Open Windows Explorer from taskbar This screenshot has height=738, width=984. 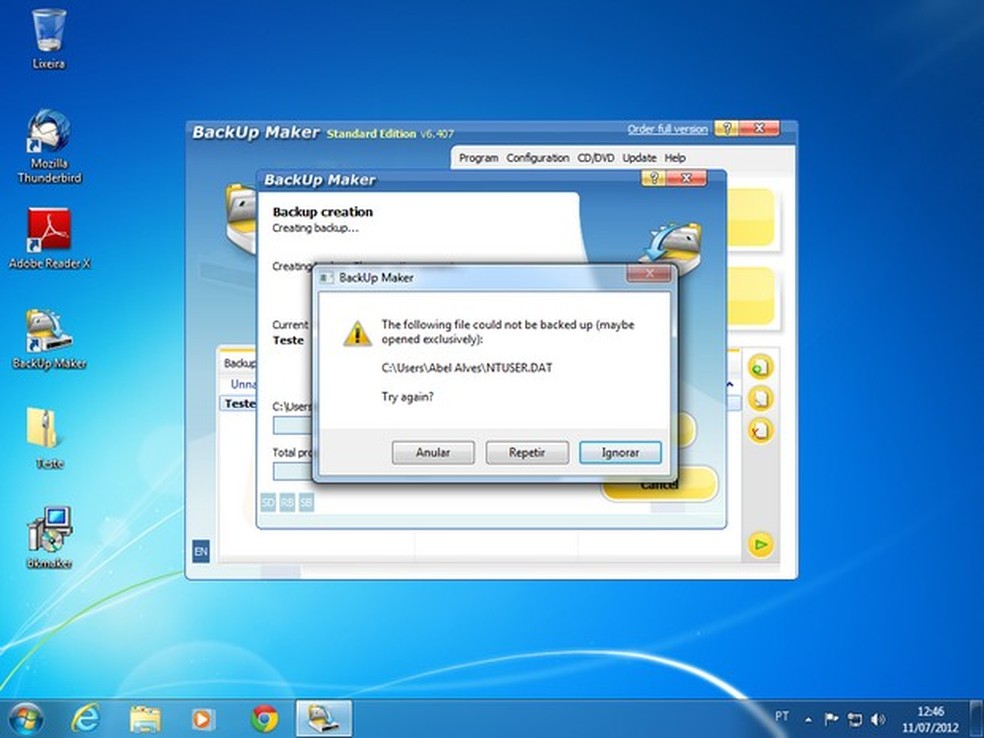pyautogui.click(x=145, y=719)
